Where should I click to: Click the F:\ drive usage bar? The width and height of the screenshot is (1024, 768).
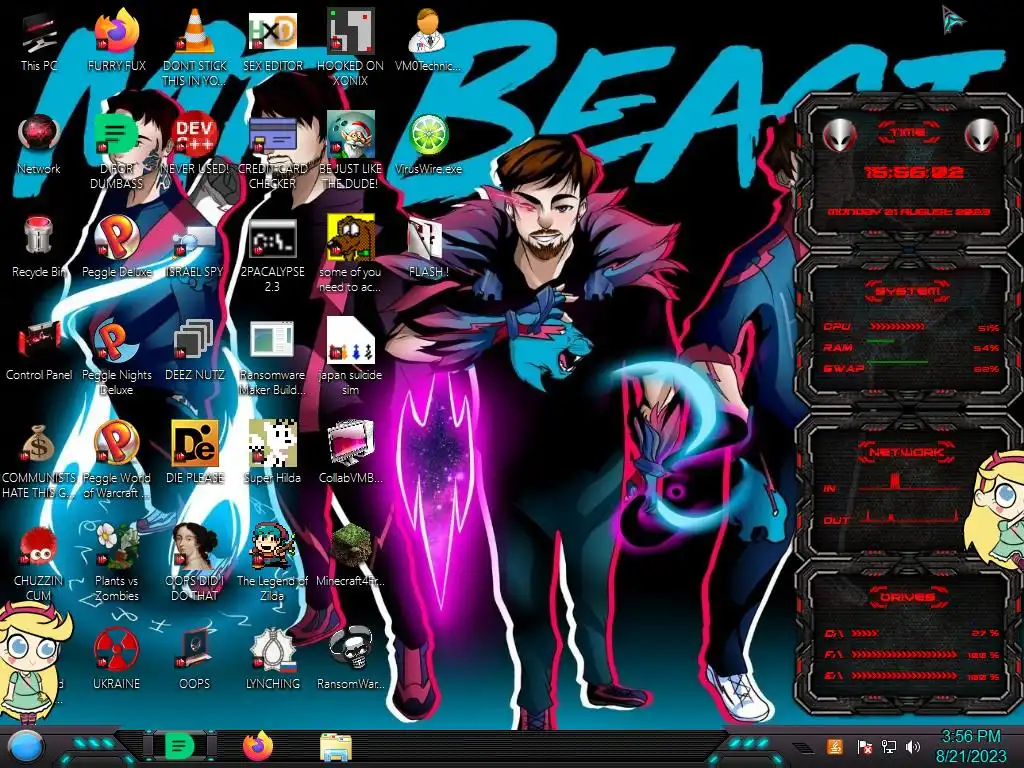click(x=904, y=654)
